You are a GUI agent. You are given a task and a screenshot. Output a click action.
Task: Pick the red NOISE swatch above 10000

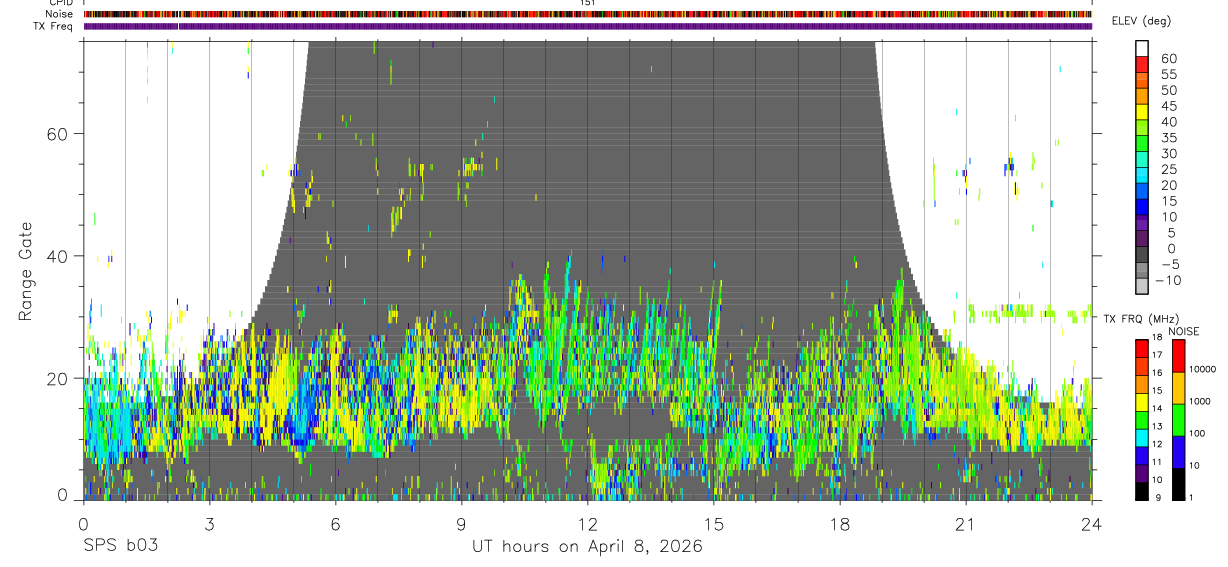[1179, 356]
